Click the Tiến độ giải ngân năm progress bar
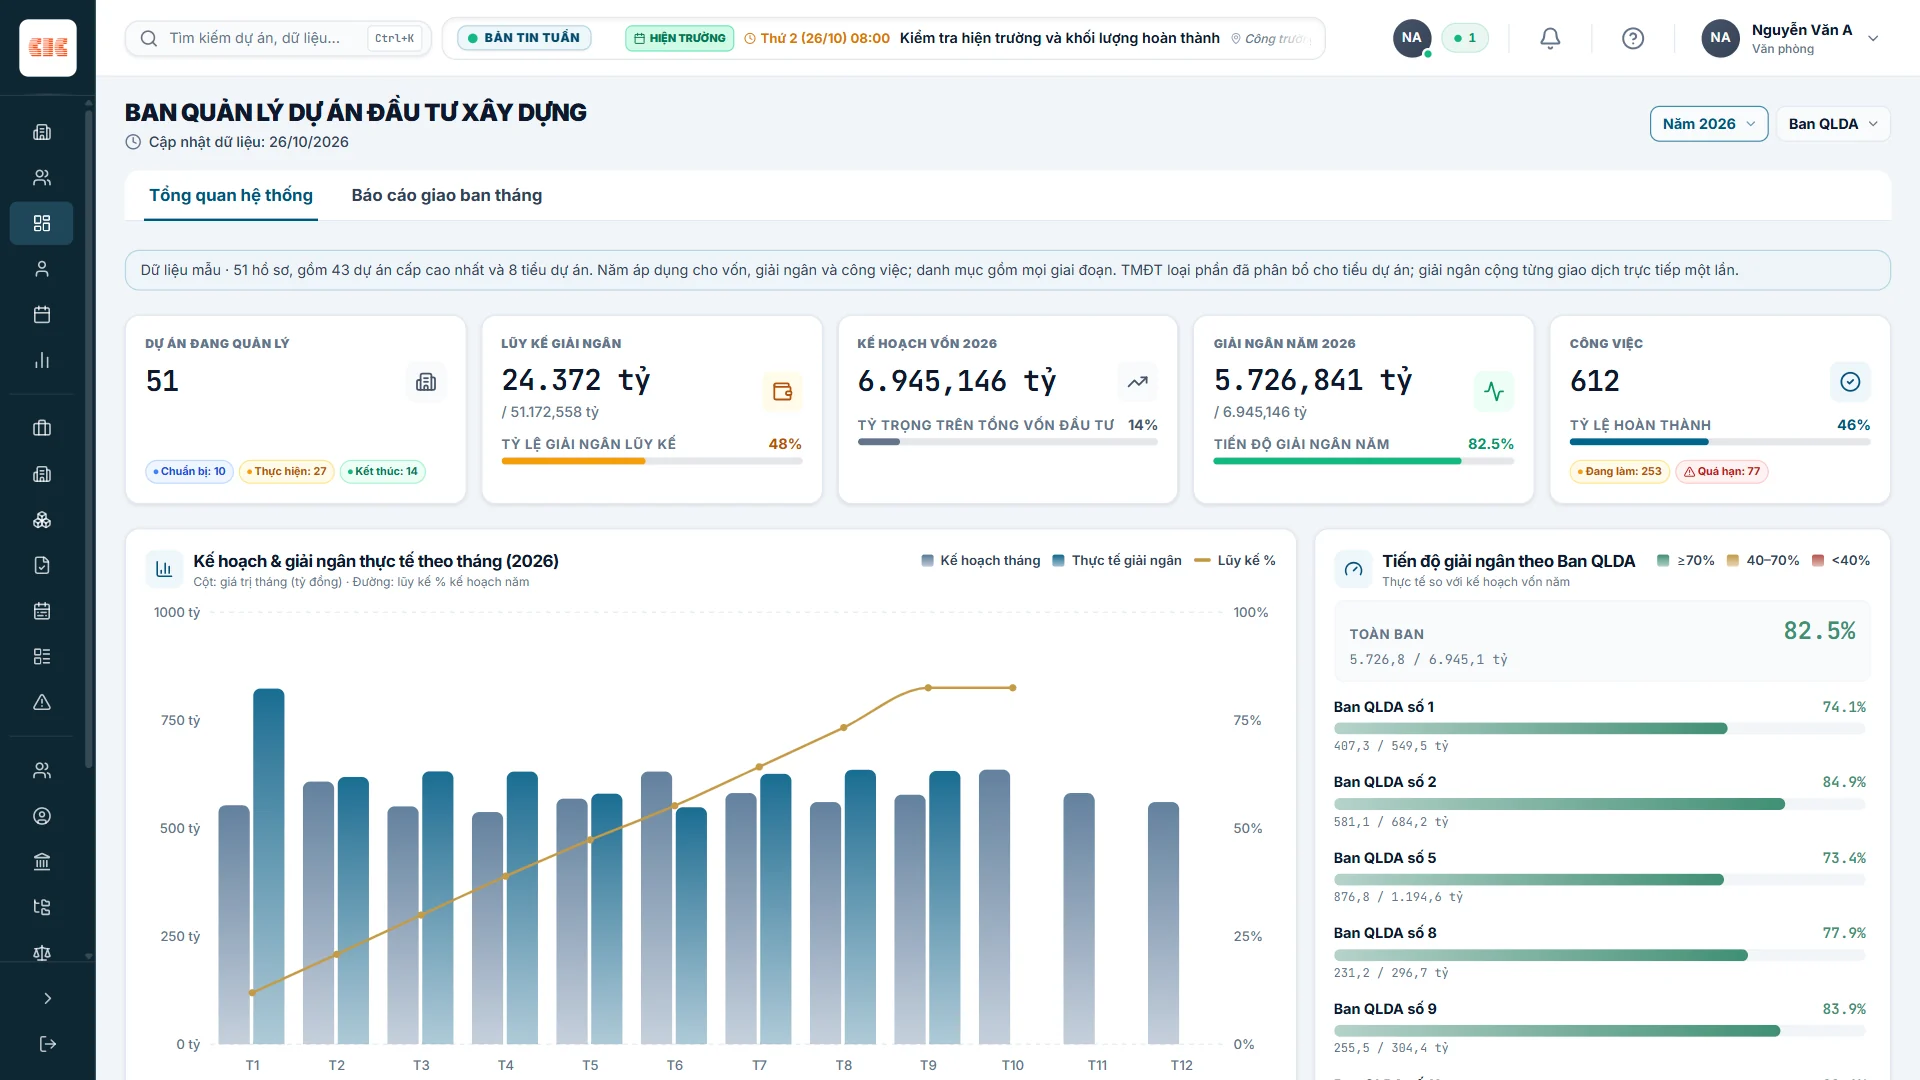Image resolution: width=1920 pixels, height=1080 pixels. pyautogui.click(x=1364, y=461)
